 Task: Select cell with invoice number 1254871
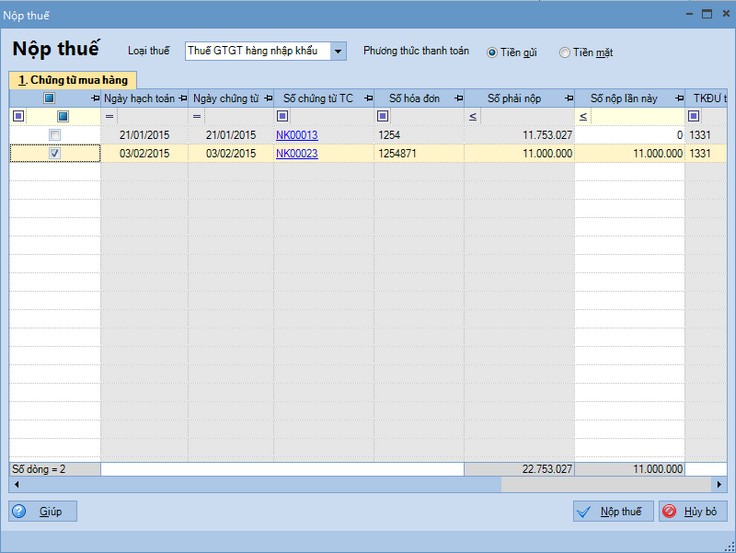(x=419, y=154)
